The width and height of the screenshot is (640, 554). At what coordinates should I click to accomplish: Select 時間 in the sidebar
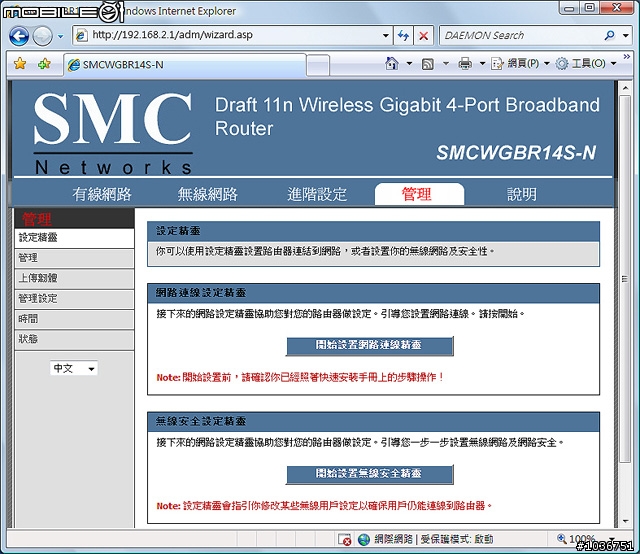pos(74,319)
